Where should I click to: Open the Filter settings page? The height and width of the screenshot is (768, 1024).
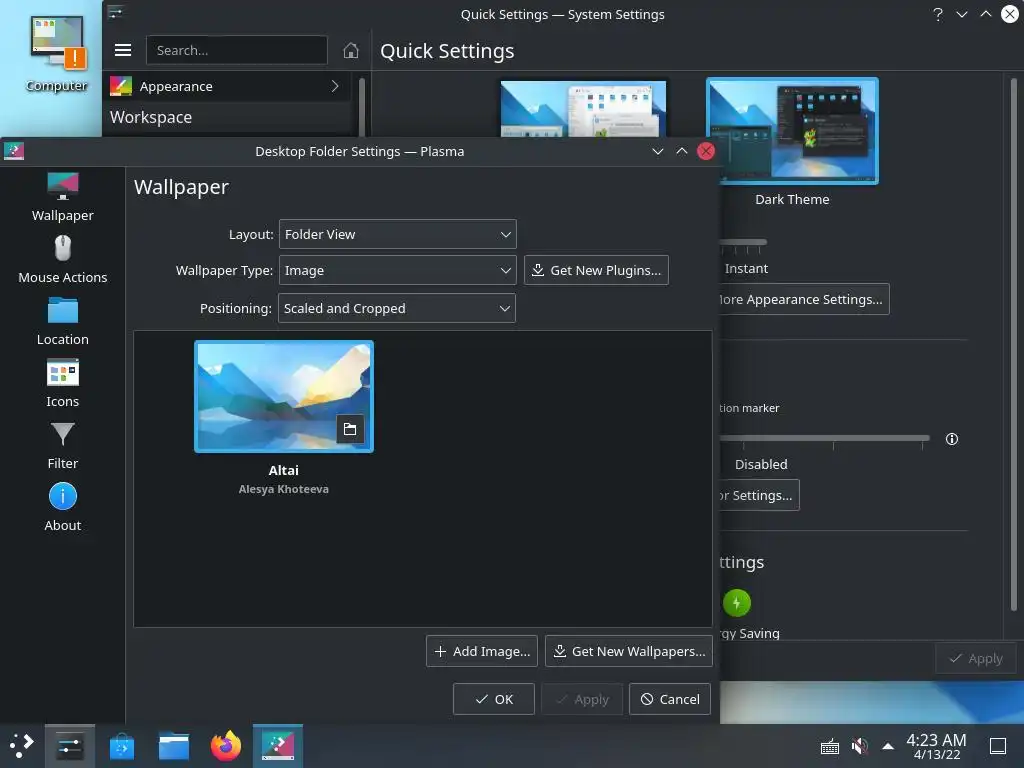[63, 445]
